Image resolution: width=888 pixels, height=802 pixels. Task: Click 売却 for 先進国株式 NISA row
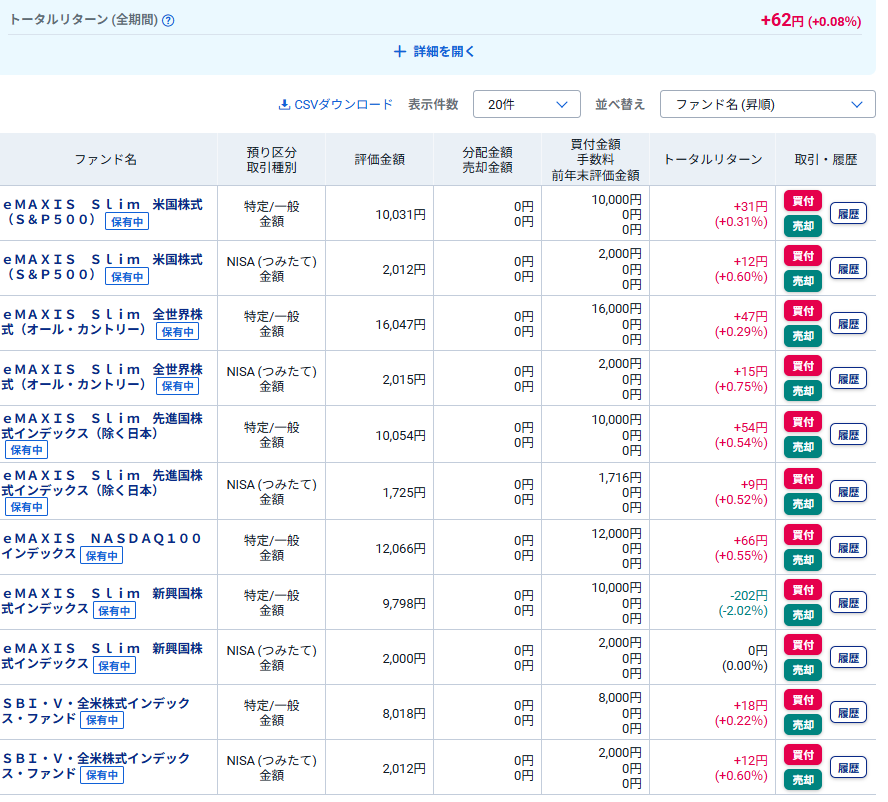point(802,504)
